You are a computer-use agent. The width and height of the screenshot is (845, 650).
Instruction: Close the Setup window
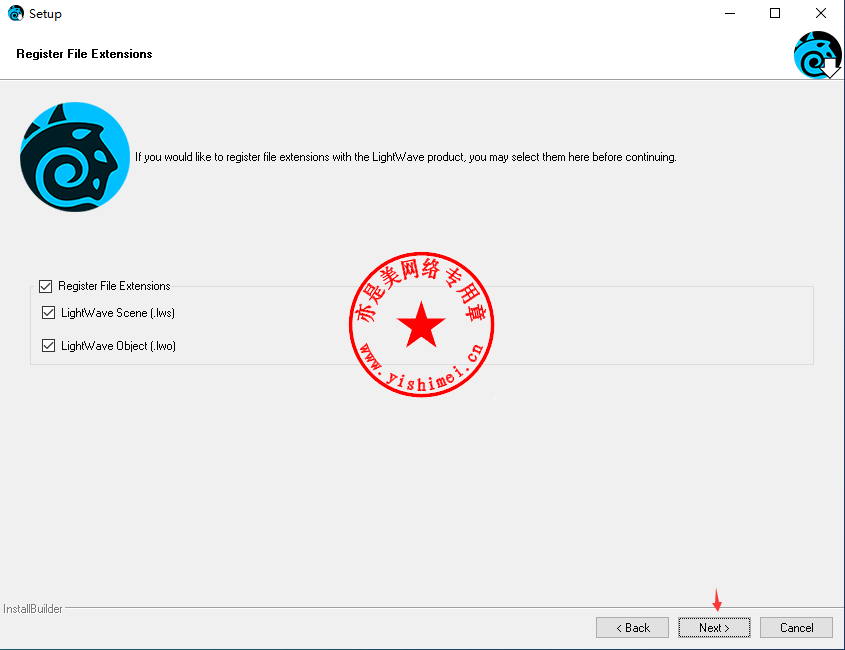pyautogui.click(x=821, y=13)
